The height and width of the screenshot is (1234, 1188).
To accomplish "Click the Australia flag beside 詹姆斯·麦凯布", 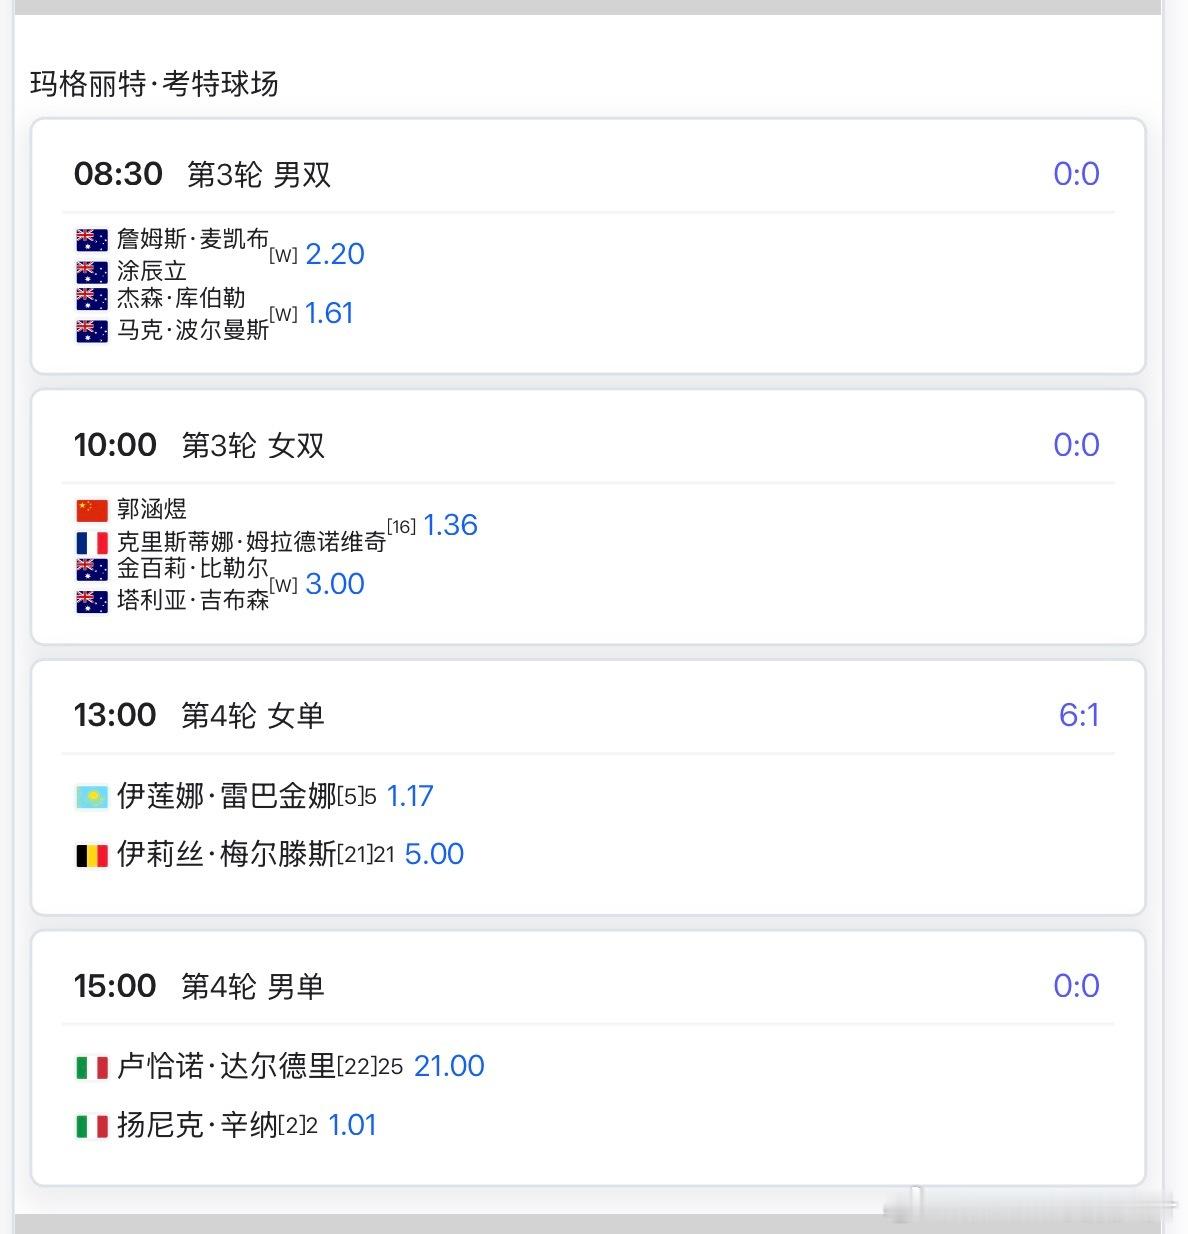I will [92, 240].
